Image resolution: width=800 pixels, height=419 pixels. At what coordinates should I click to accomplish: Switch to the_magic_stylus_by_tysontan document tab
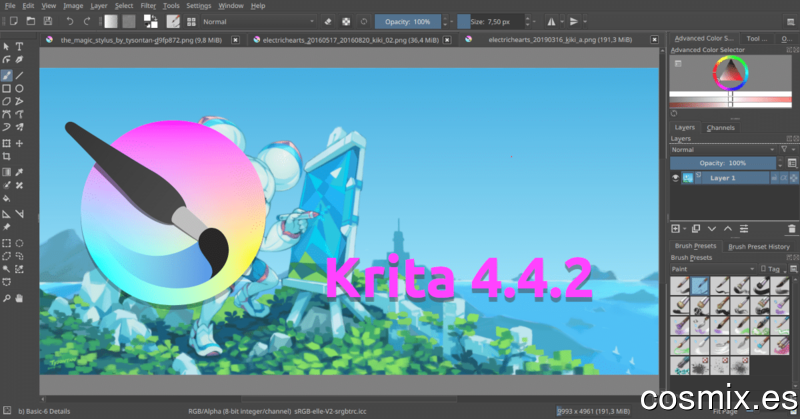click(141, 39)
